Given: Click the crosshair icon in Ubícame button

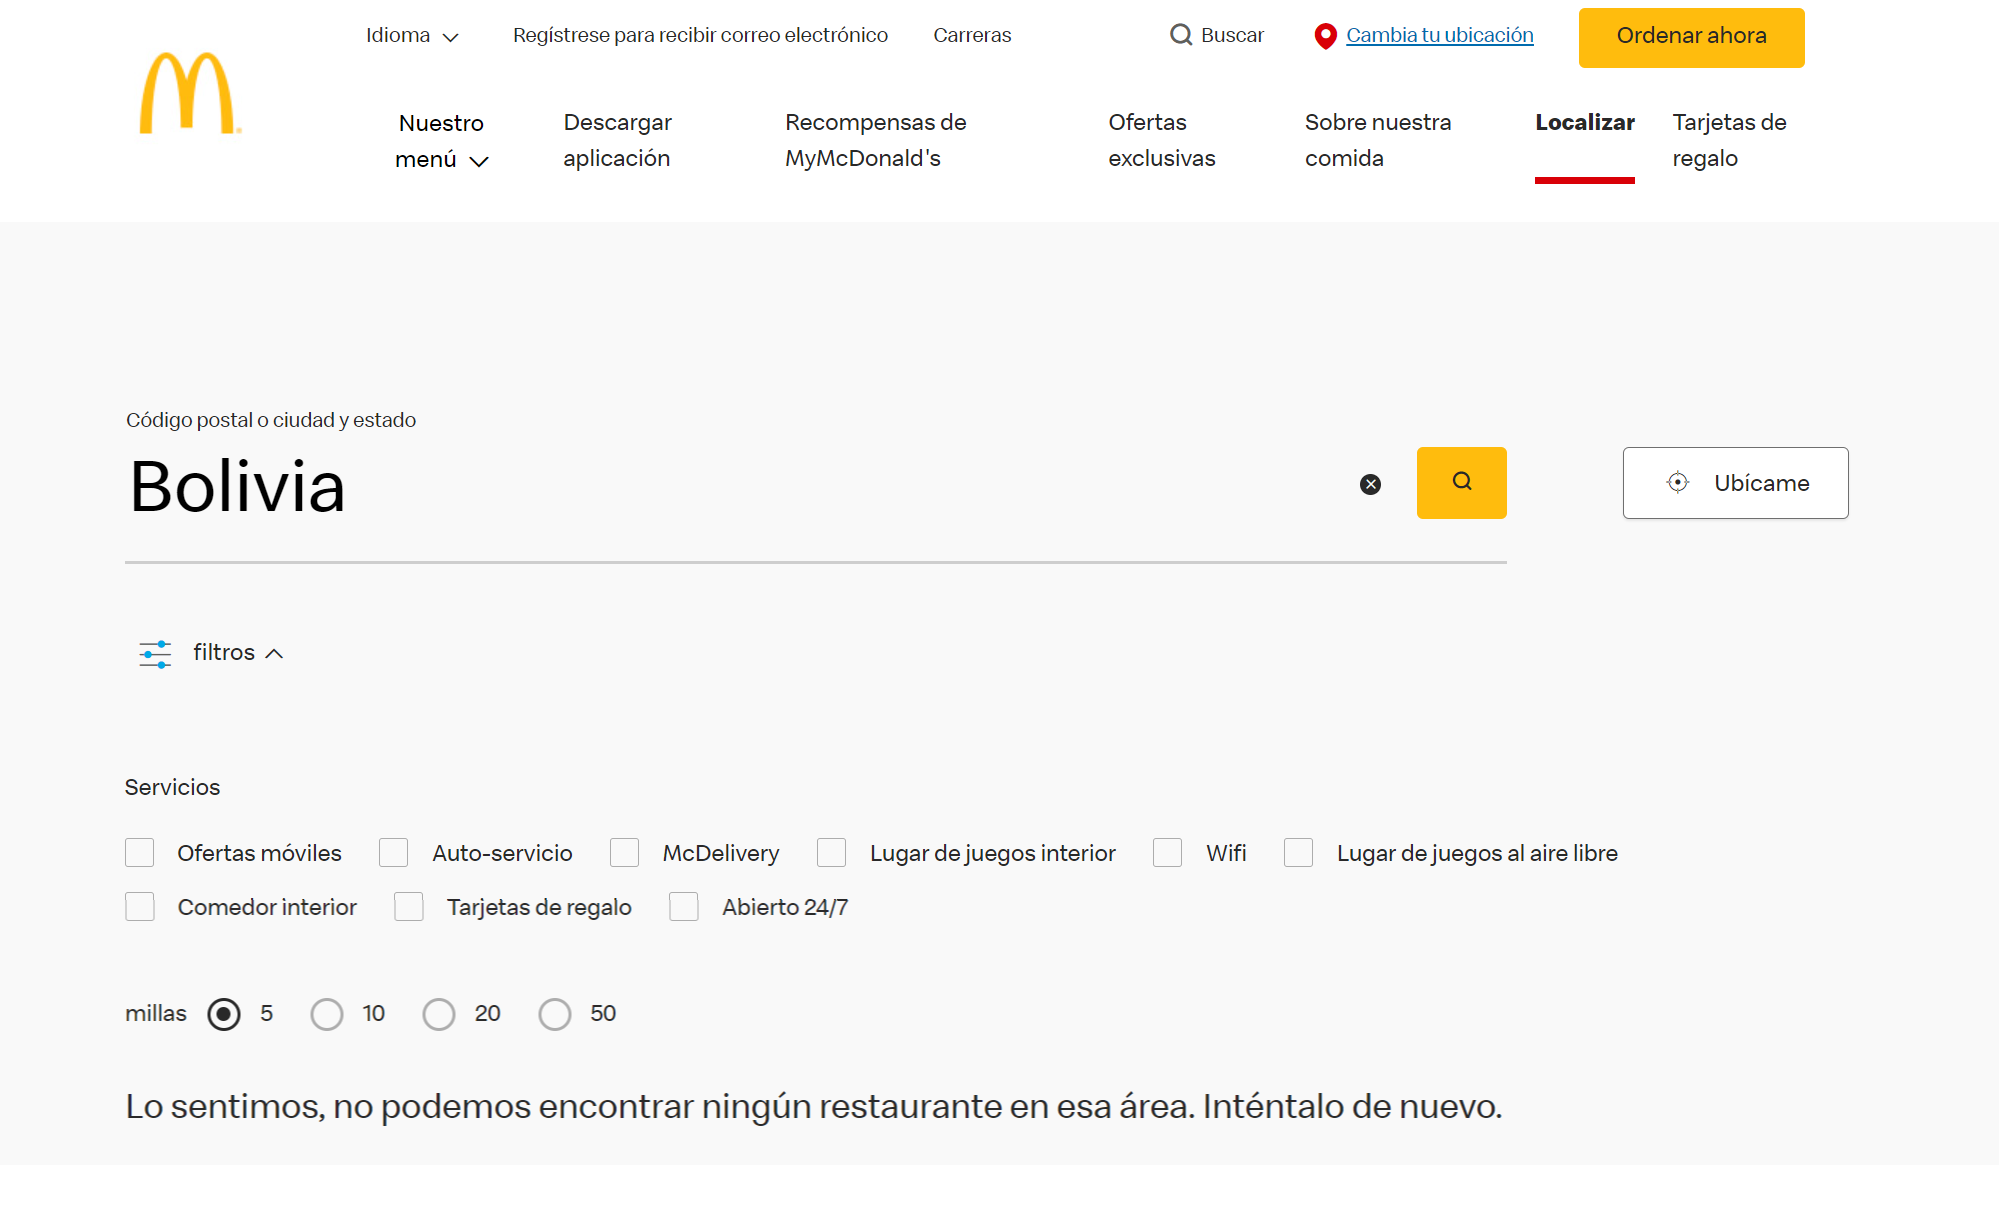Looking at the screenshot, I should coord(1678,483).
